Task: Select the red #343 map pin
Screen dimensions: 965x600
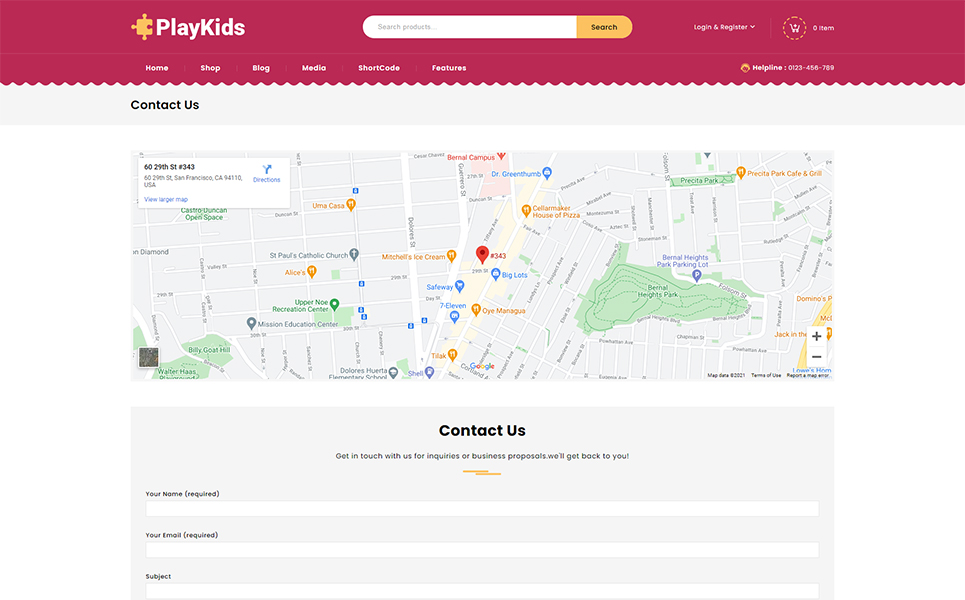Action: pos(482,254)
